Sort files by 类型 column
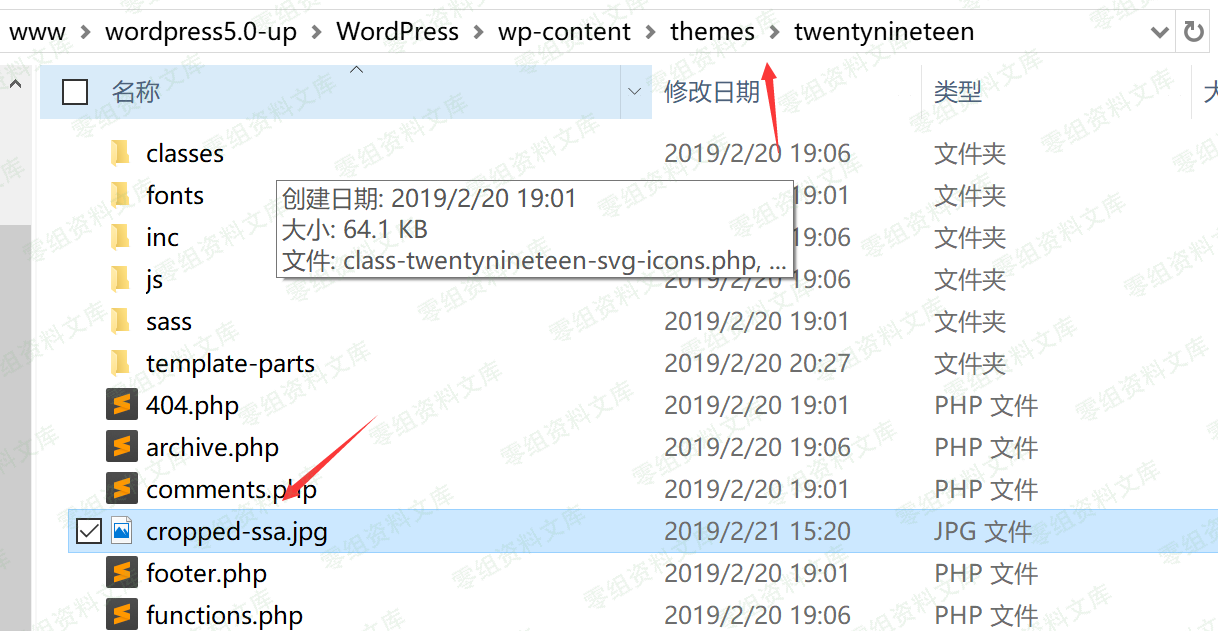Image resolution: width=1218 pixels, height=631 pixels. pyautogui.click(x=957, y=92)
